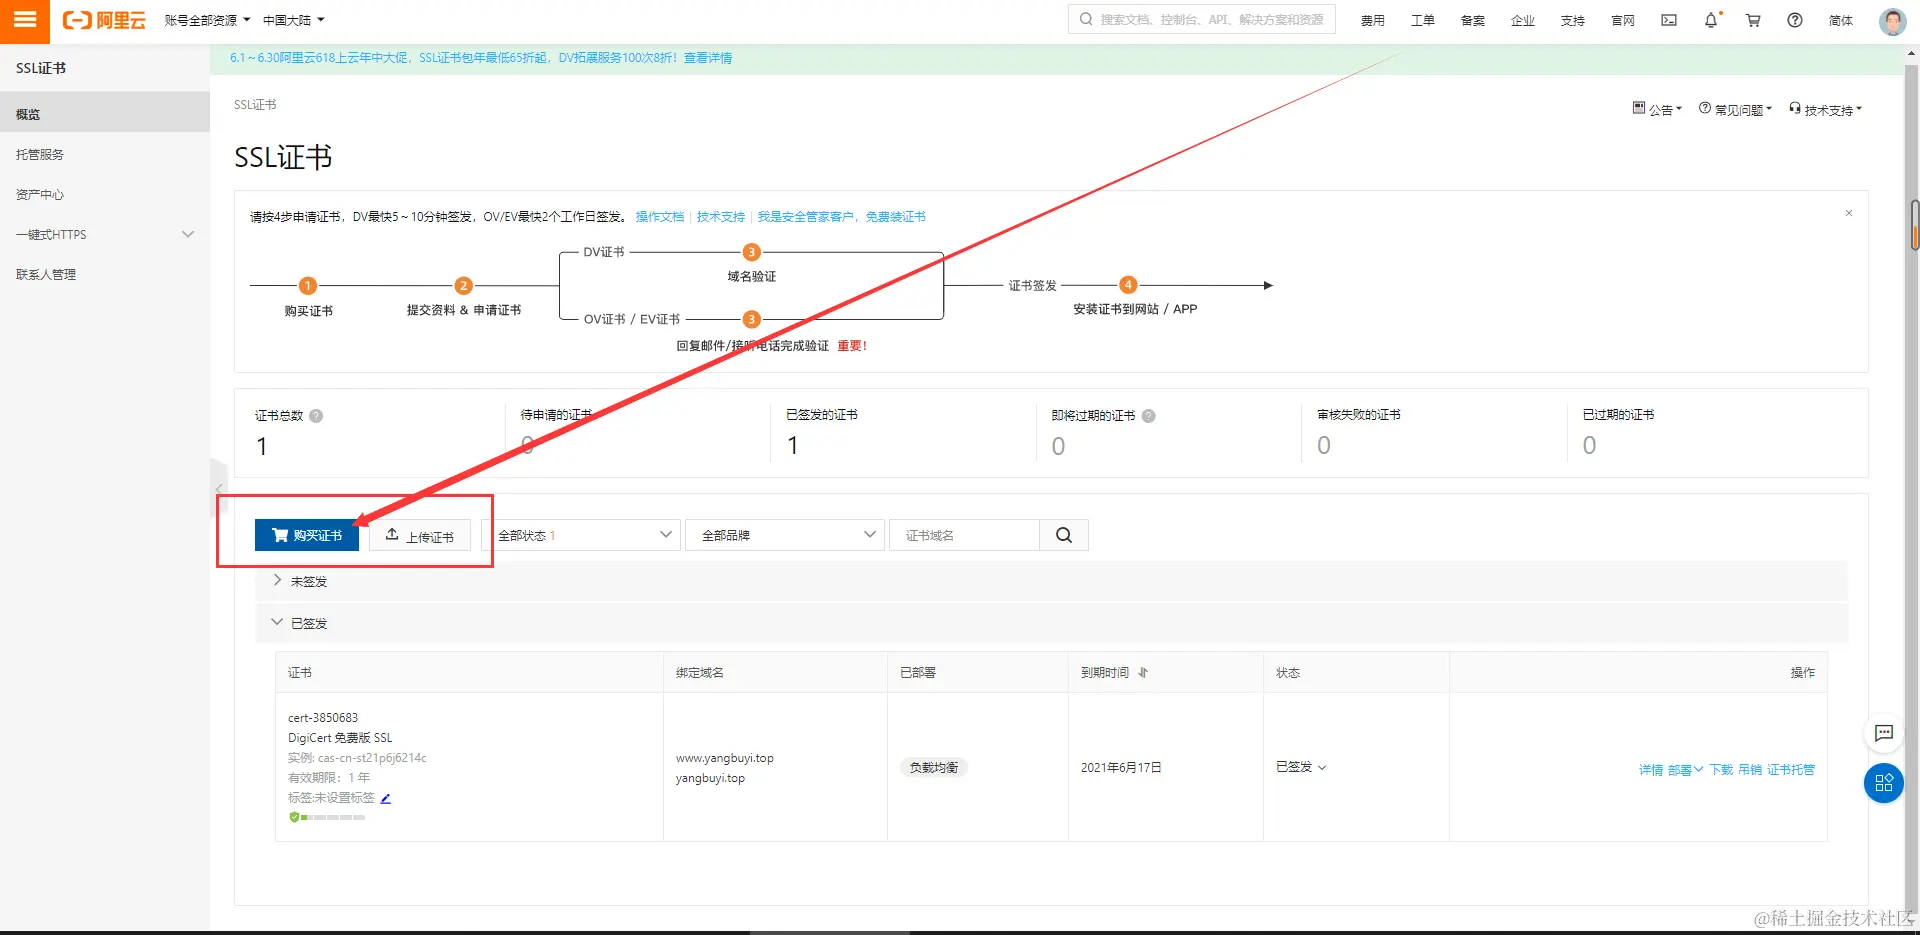Close the 4-step guide panel

(1849, 213)
